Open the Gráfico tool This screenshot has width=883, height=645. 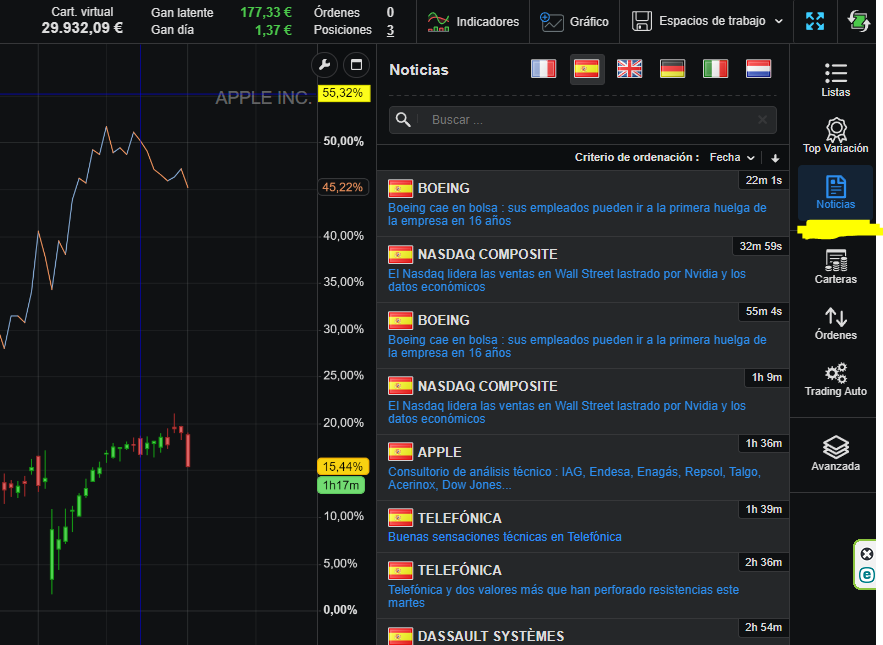tap(574, 21)
